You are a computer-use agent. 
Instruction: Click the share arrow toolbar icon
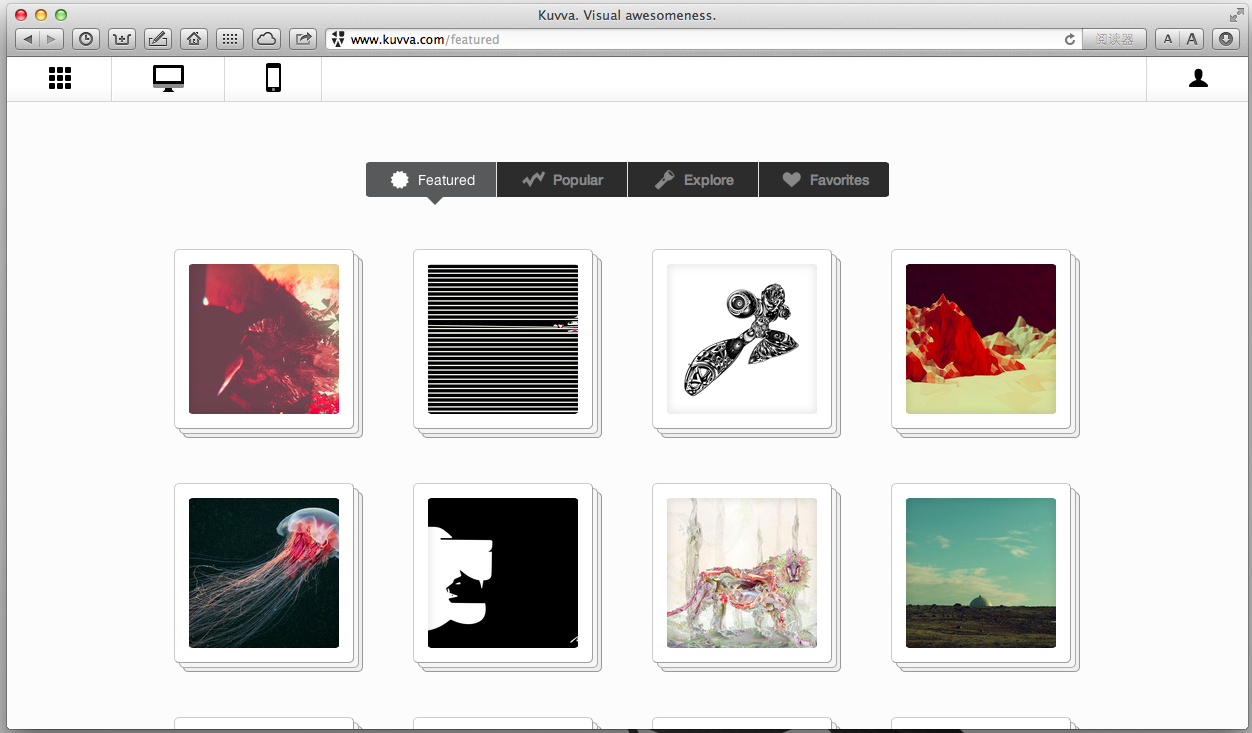pos(302,39)
